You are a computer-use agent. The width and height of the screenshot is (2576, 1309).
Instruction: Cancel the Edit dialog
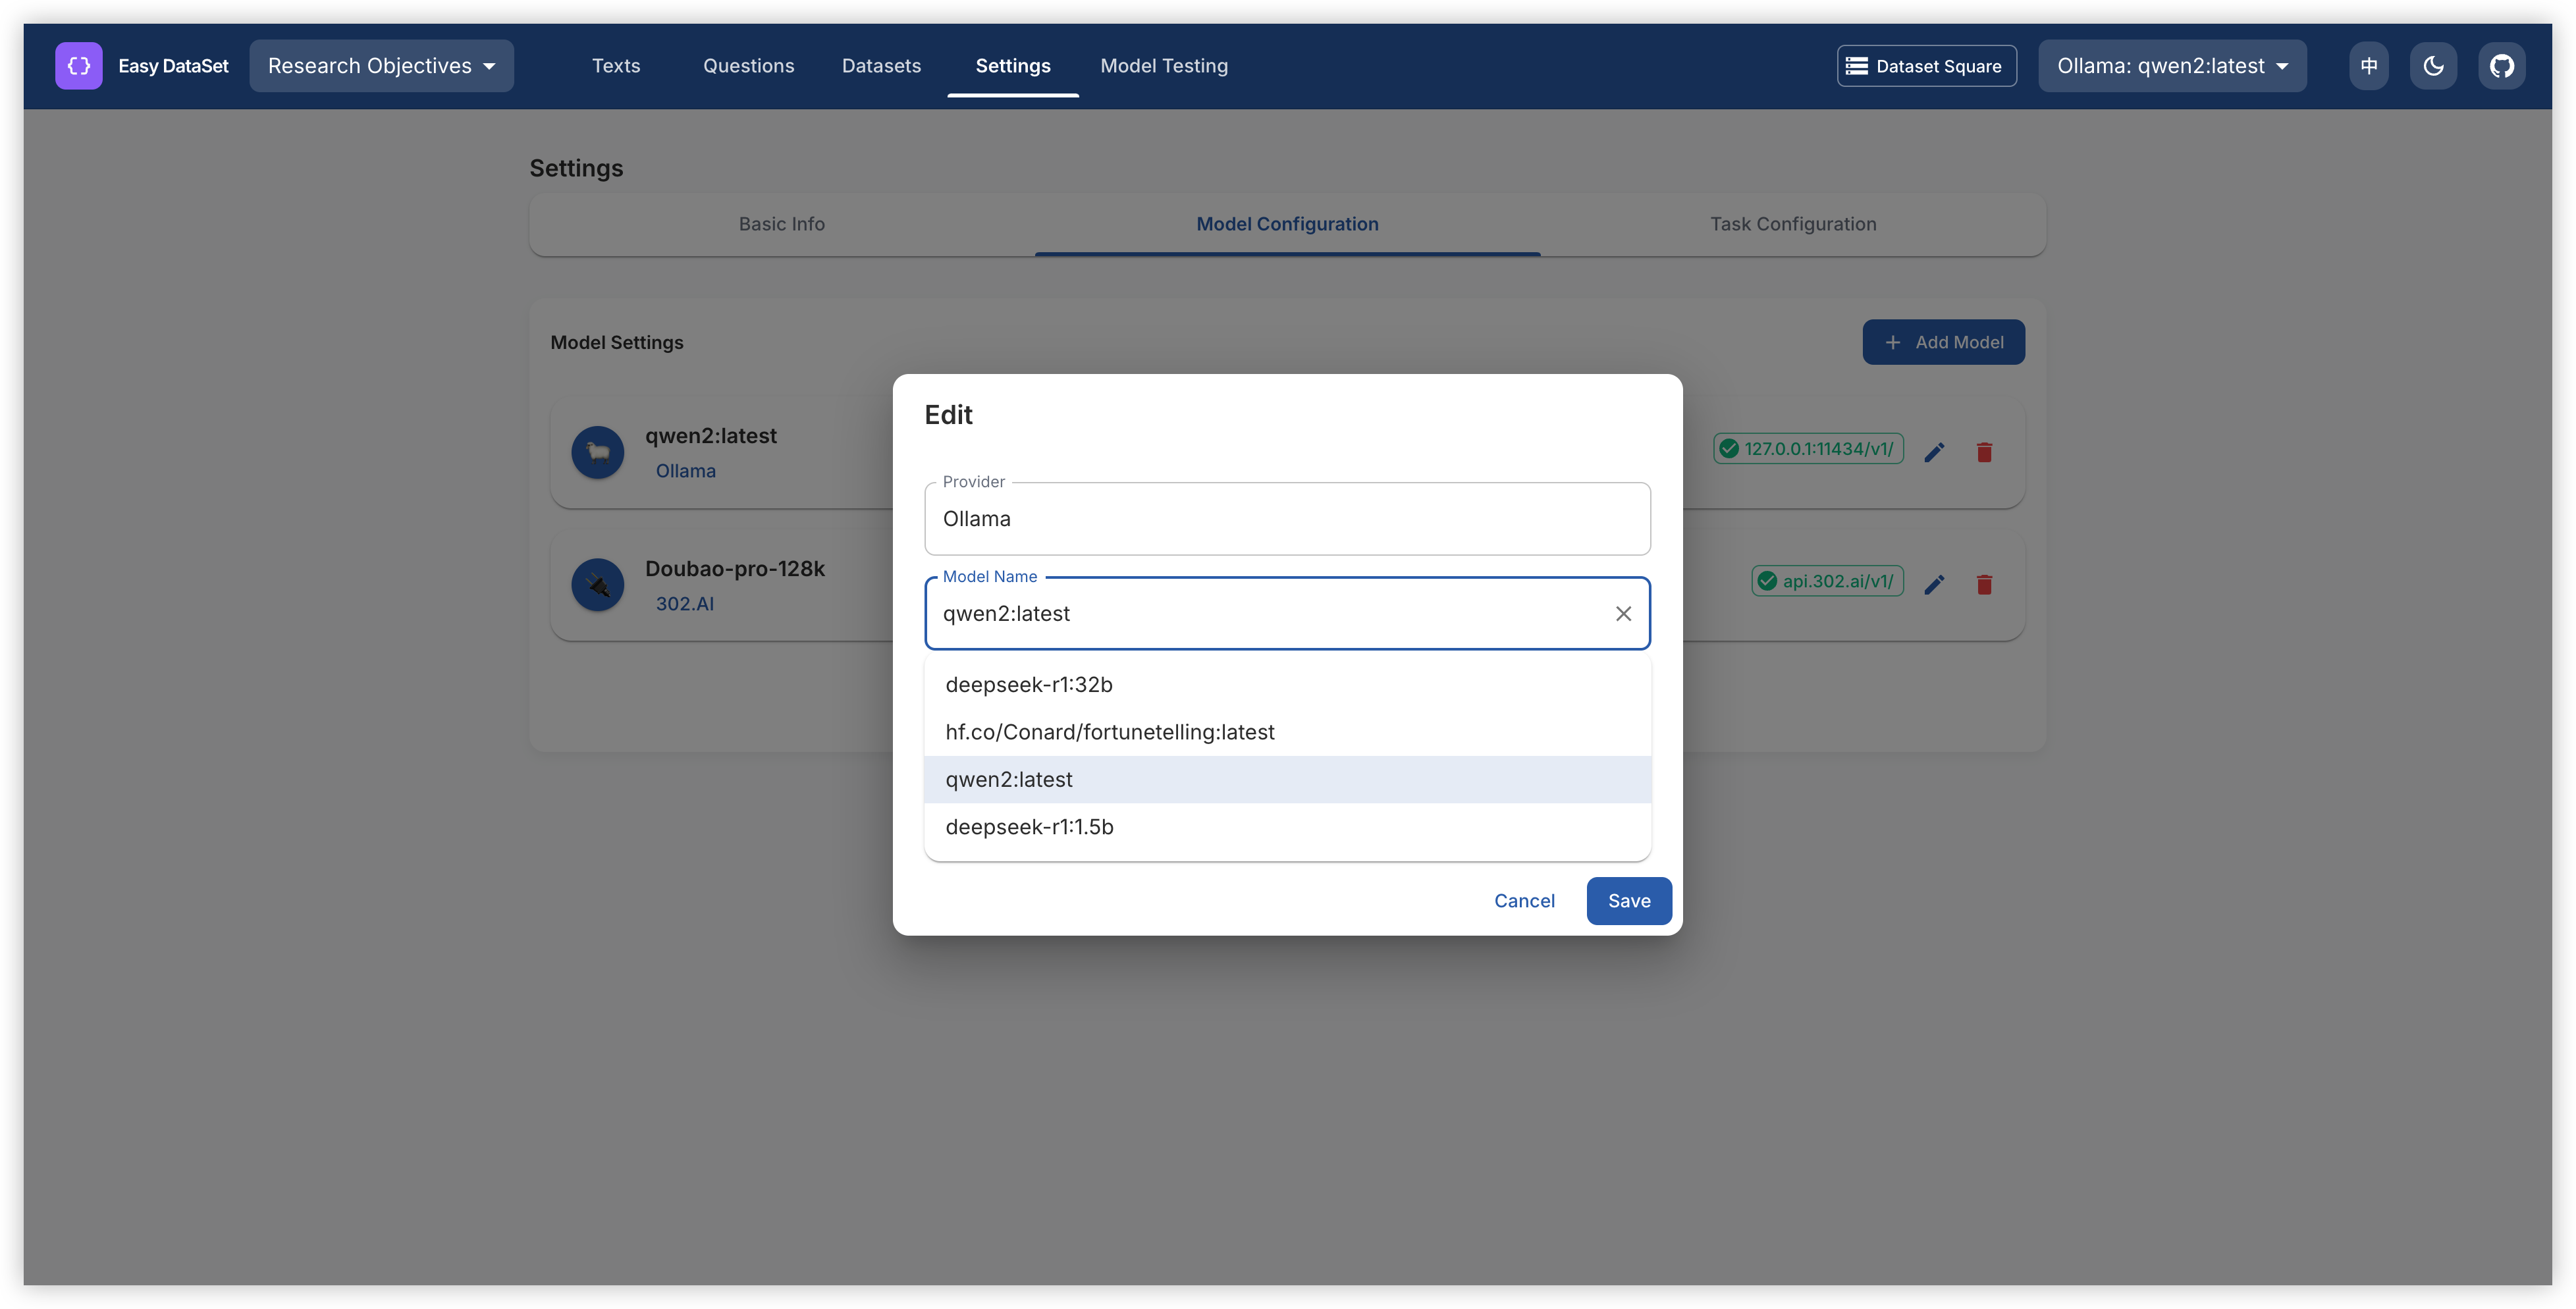click(1523, 901)
